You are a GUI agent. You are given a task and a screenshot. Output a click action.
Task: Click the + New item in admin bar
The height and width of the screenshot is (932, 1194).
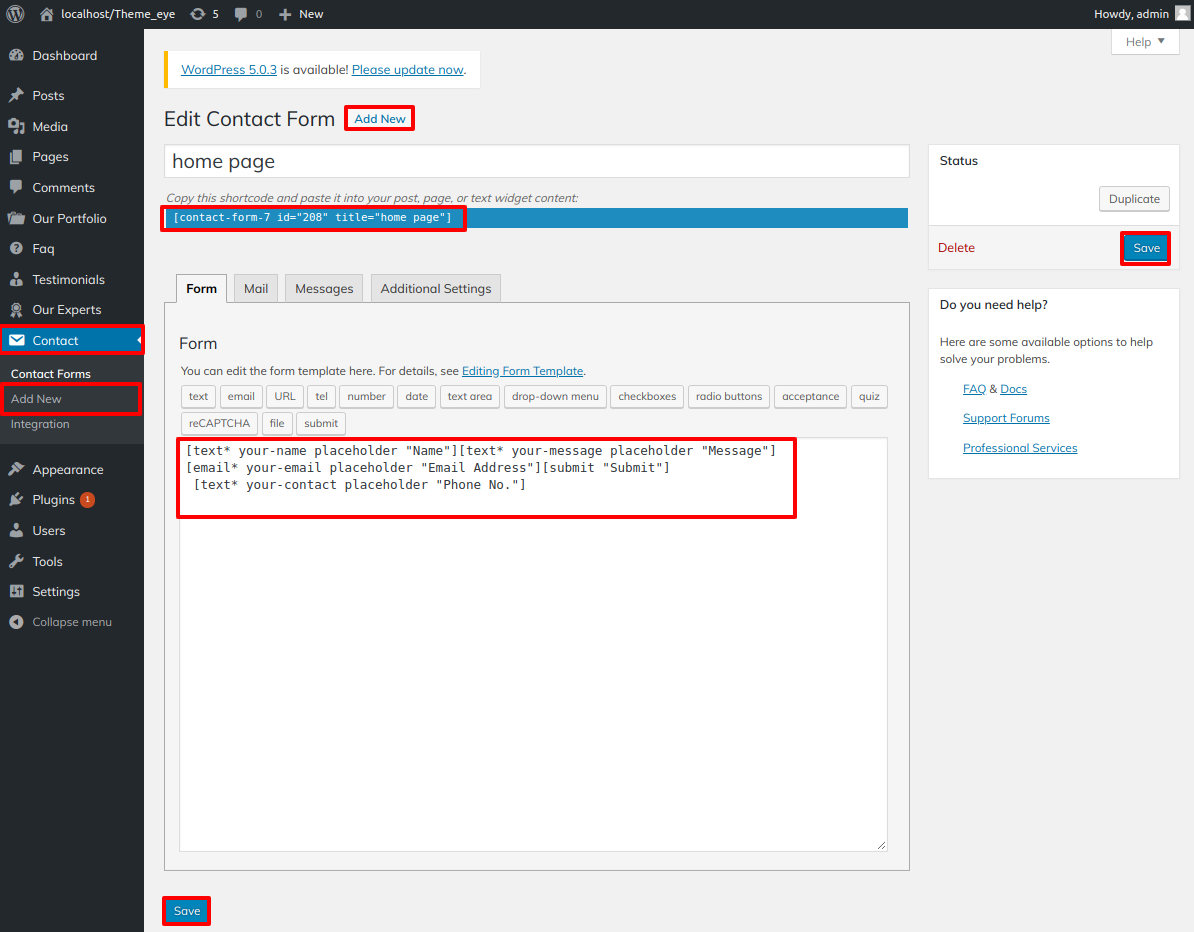[x=301, y=14]
